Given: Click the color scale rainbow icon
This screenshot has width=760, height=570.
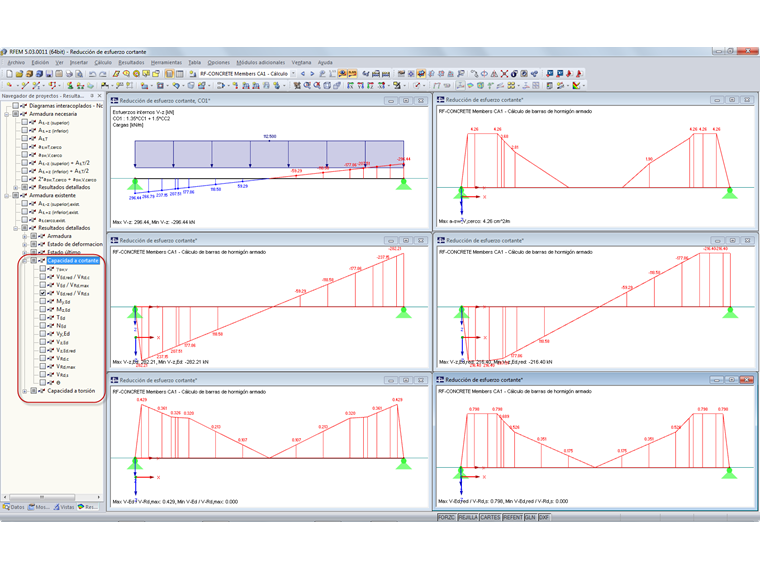Looking at the screenshot, I should click(576, 85).
